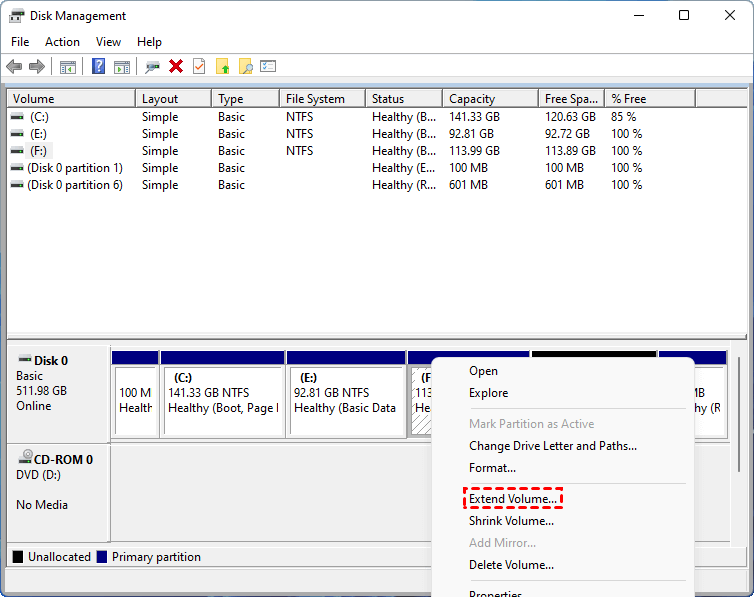Select the (Disk 0 partition 6) row
The image size is (754, 597).
point(75,185)
